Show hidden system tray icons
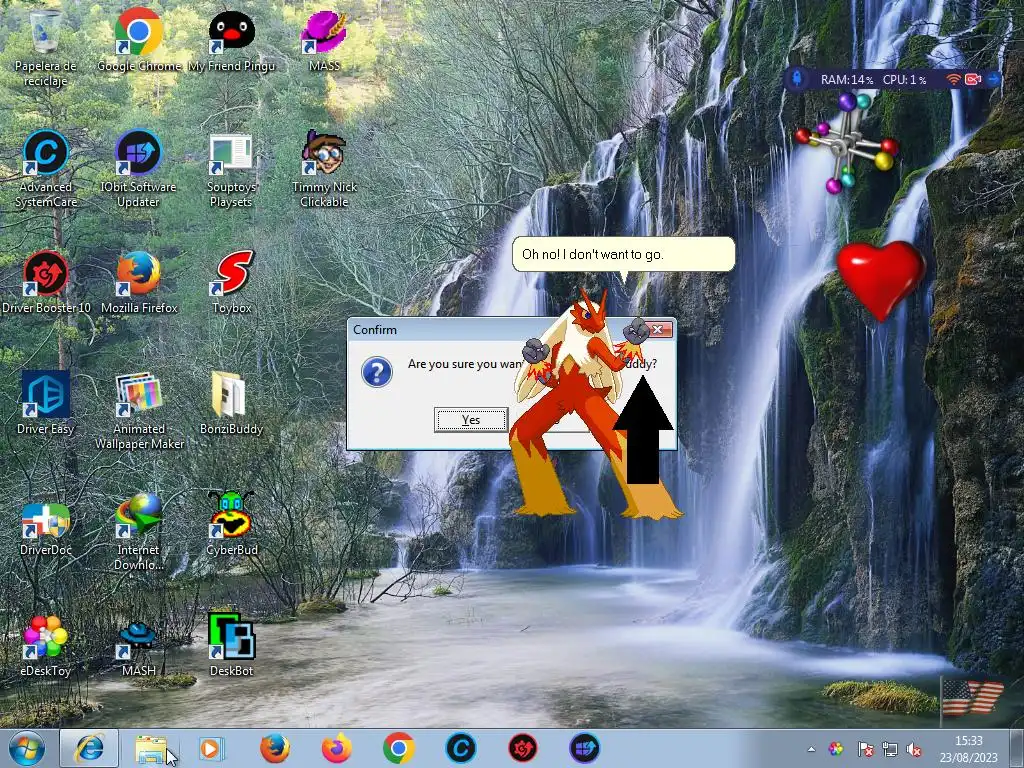Image resolution: width=1024 pixels, height=768 pixels. tap(811, 749)
